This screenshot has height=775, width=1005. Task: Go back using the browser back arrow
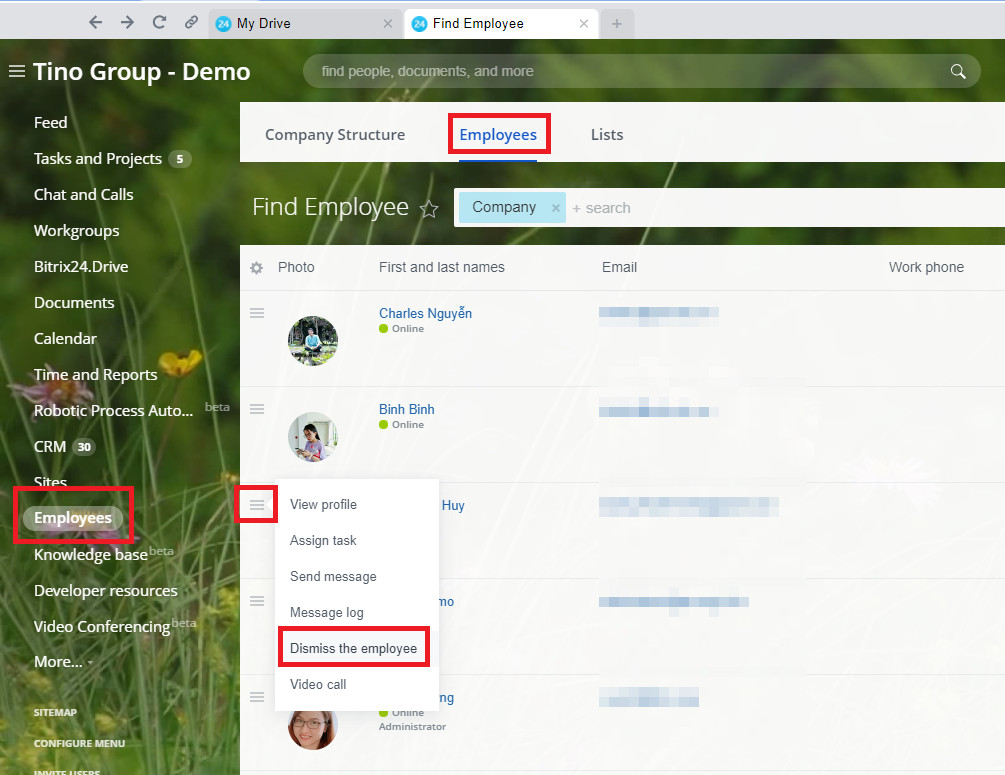point(96,22)
